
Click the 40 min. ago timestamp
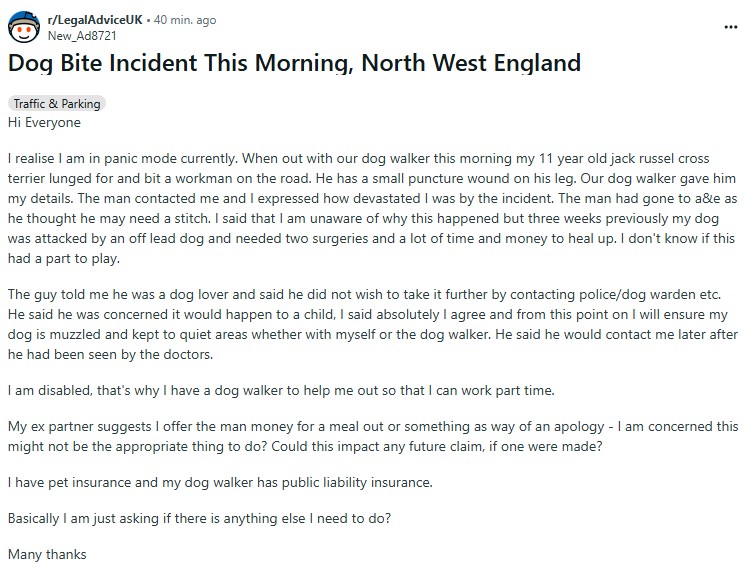(x=185, y=20)
